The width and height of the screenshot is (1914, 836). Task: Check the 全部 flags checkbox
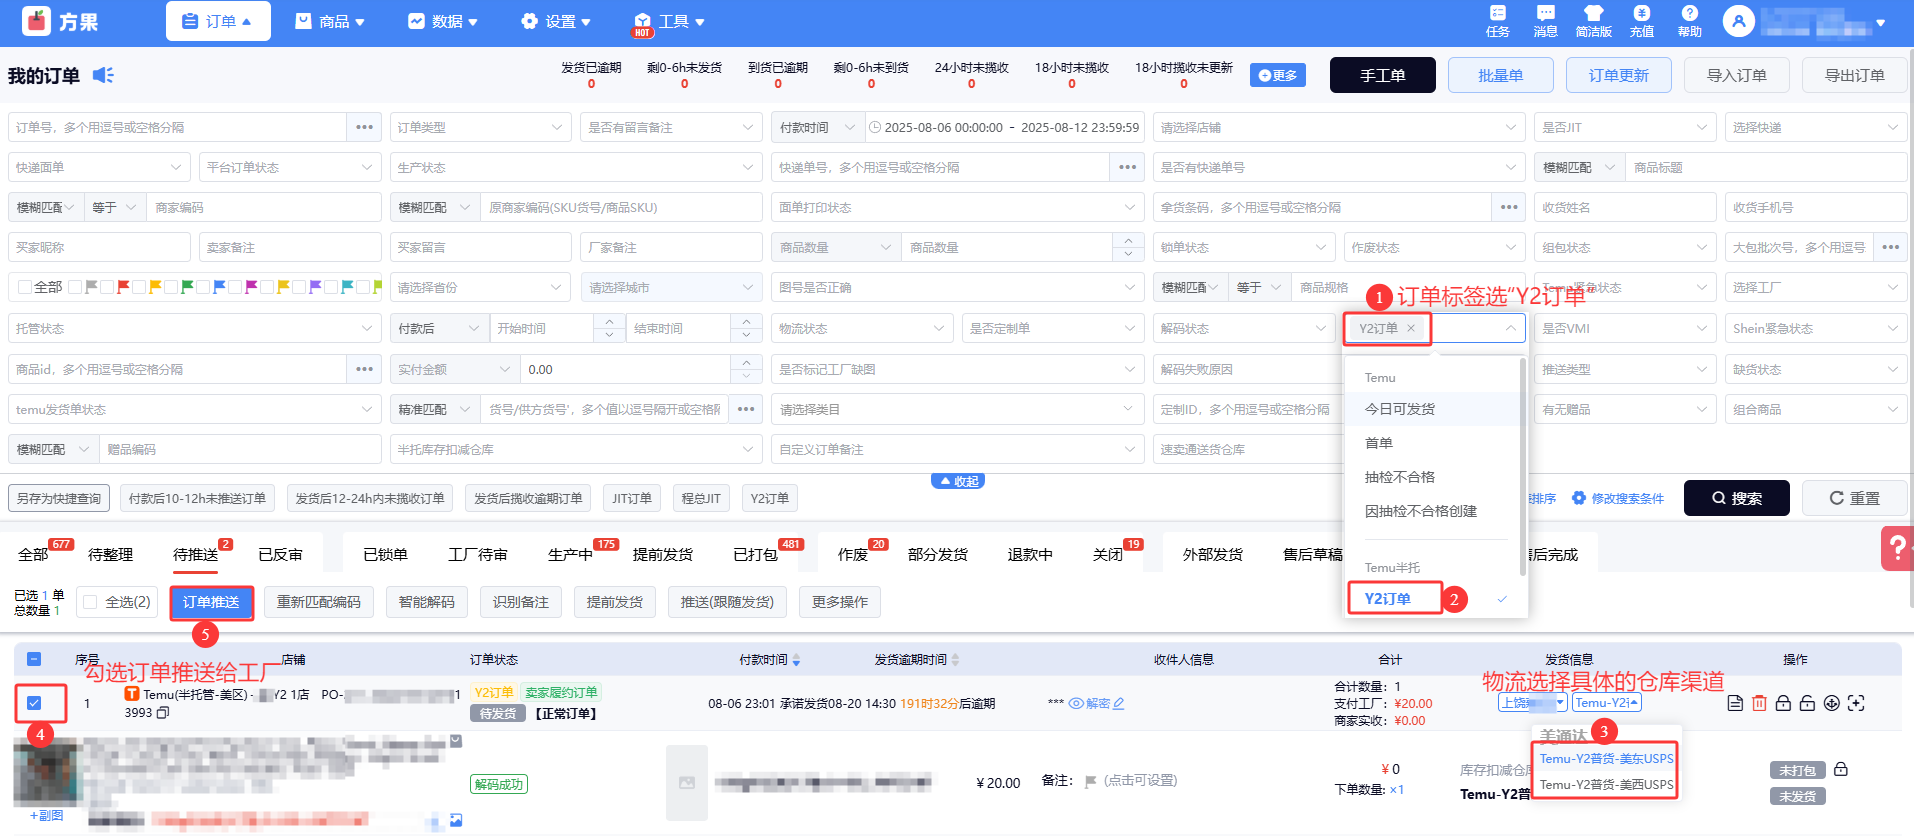tap(25, 287)
